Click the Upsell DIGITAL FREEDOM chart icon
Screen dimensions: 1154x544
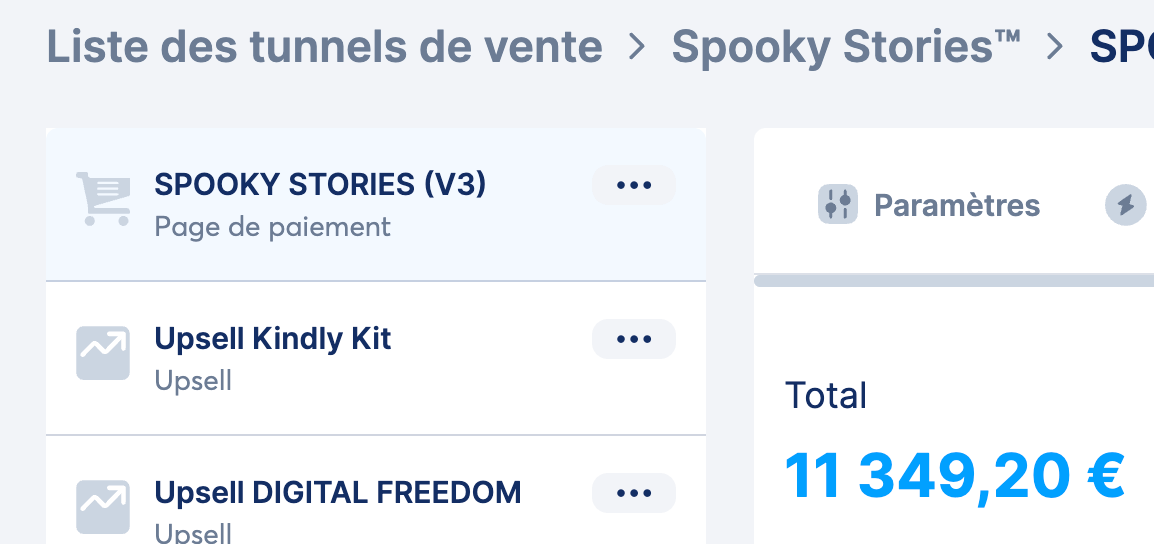pos(103,507)
